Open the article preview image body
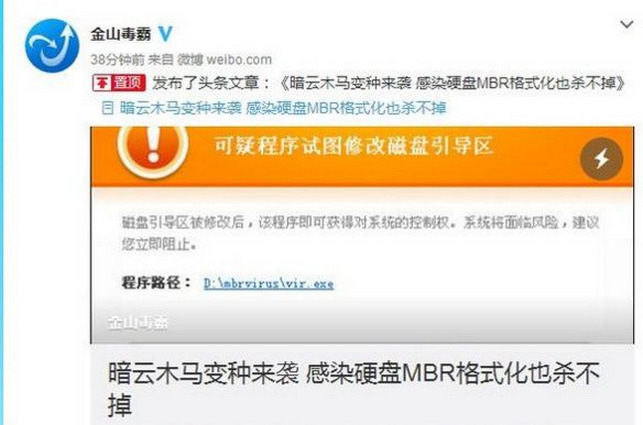Screen dimensions: 643x425 [362, 235]
